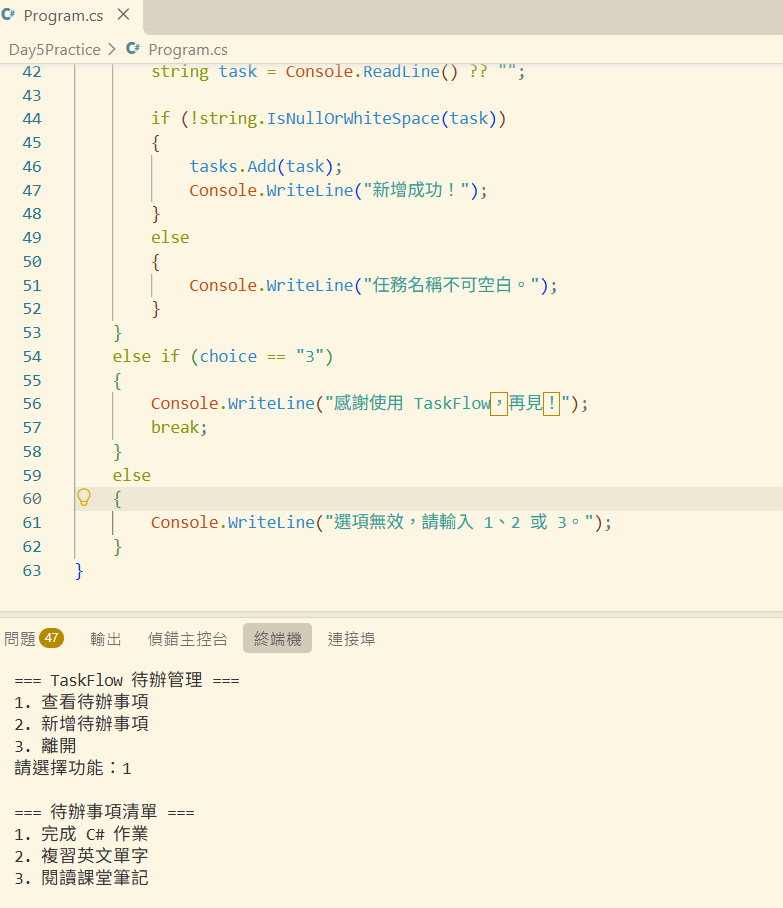Click terminal header '=== TaskFlow 待辦管理 ==='
The height and width of the screenshot is (908, 783).
click(127, 680)
